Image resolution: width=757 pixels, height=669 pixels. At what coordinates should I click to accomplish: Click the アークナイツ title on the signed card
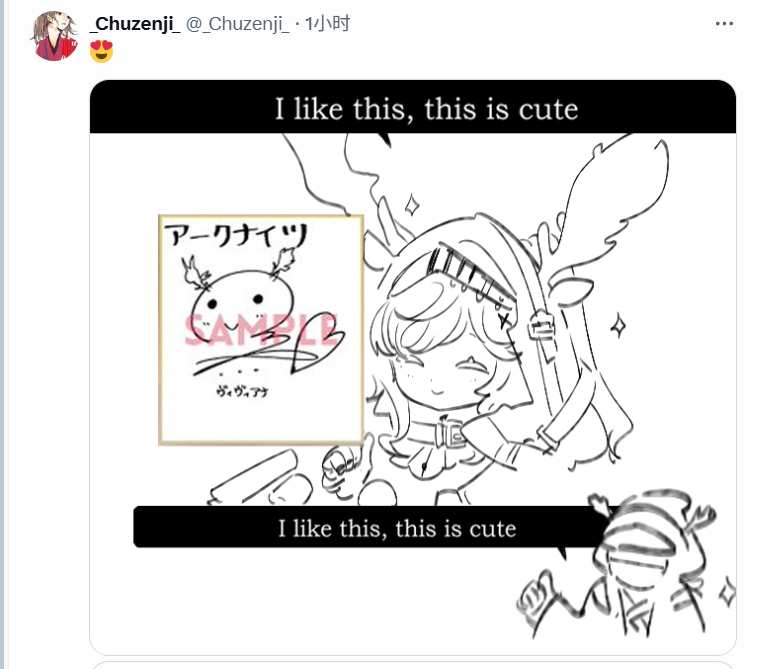pos(235,237)
